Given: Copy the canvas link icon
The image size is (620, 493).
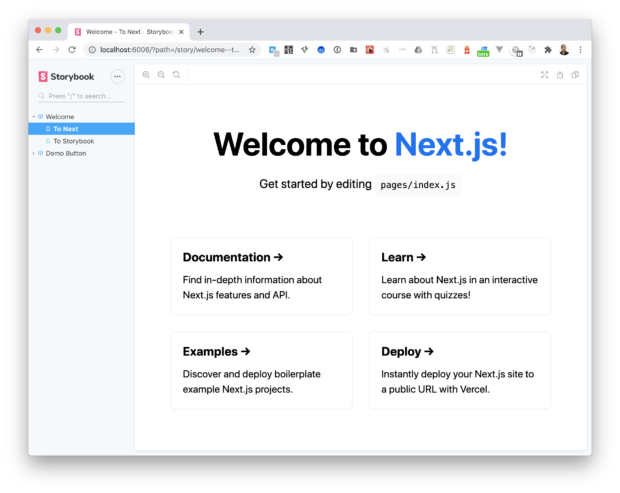Looking at the screenshot, I should click(575, 75).
